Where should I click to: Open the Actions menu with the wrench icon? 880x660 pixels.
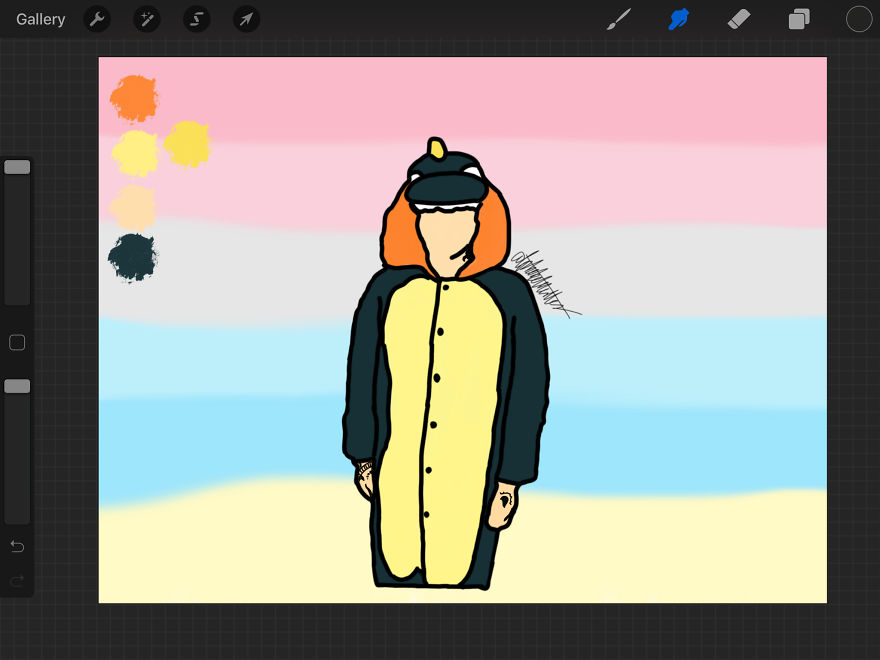pos(97,19)
